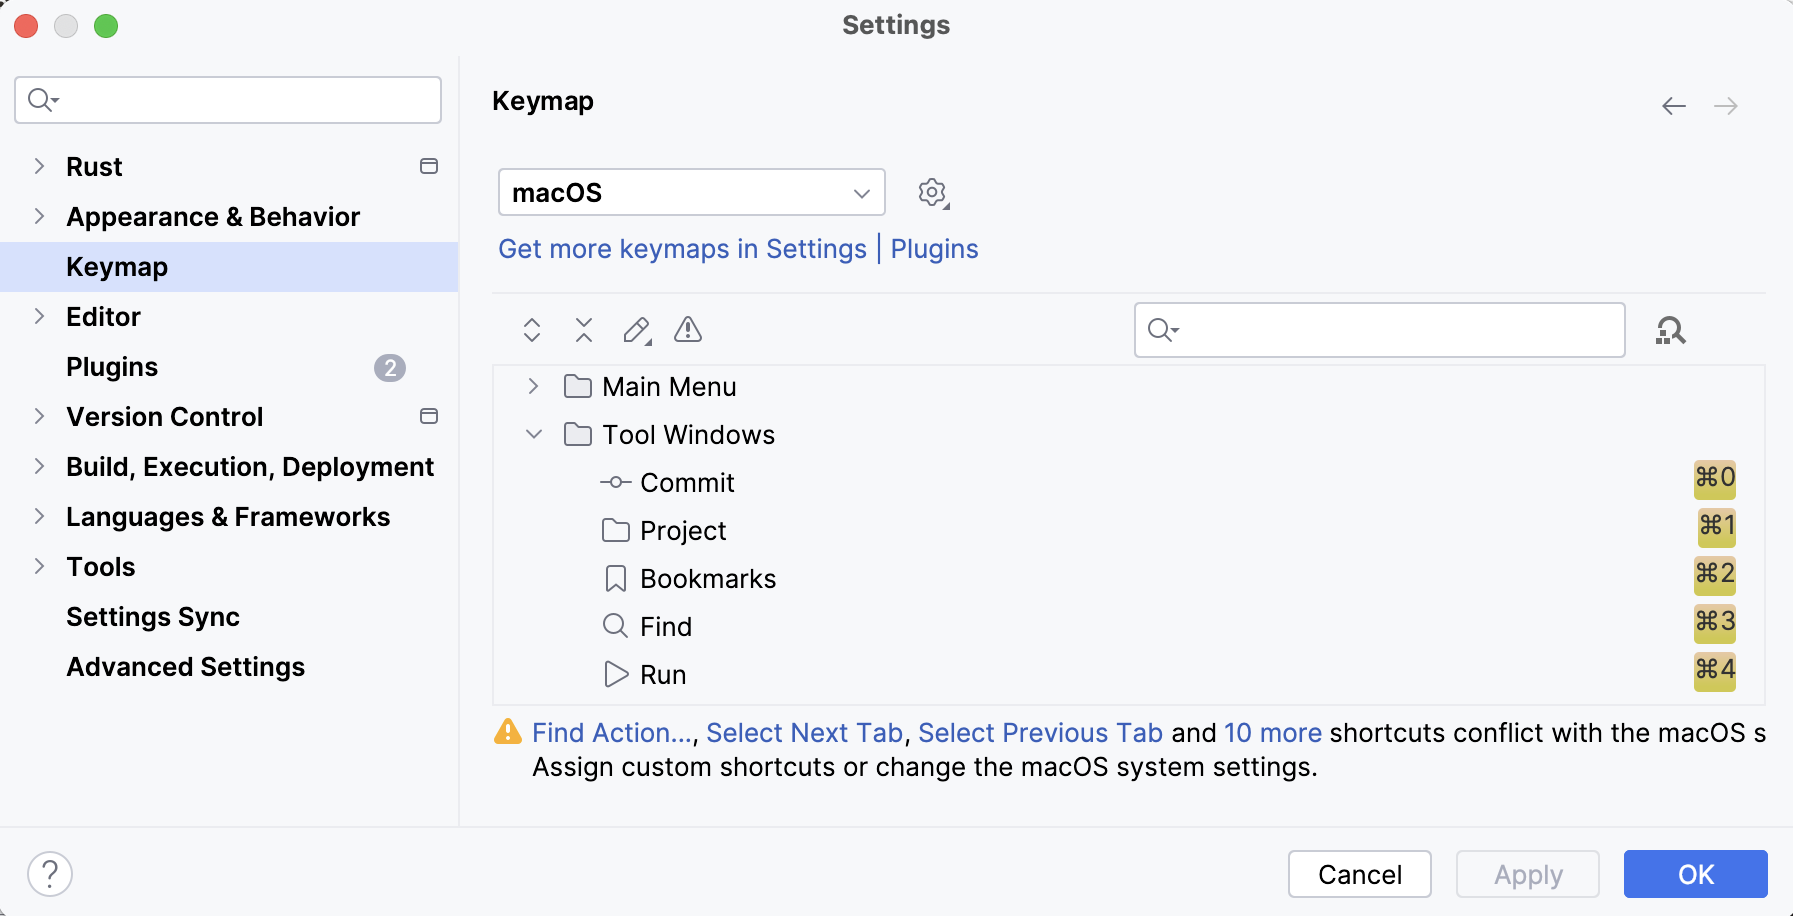Click inside the actions search field
This screenshot has height=916, width=1794.
[x=1380, y=330]
